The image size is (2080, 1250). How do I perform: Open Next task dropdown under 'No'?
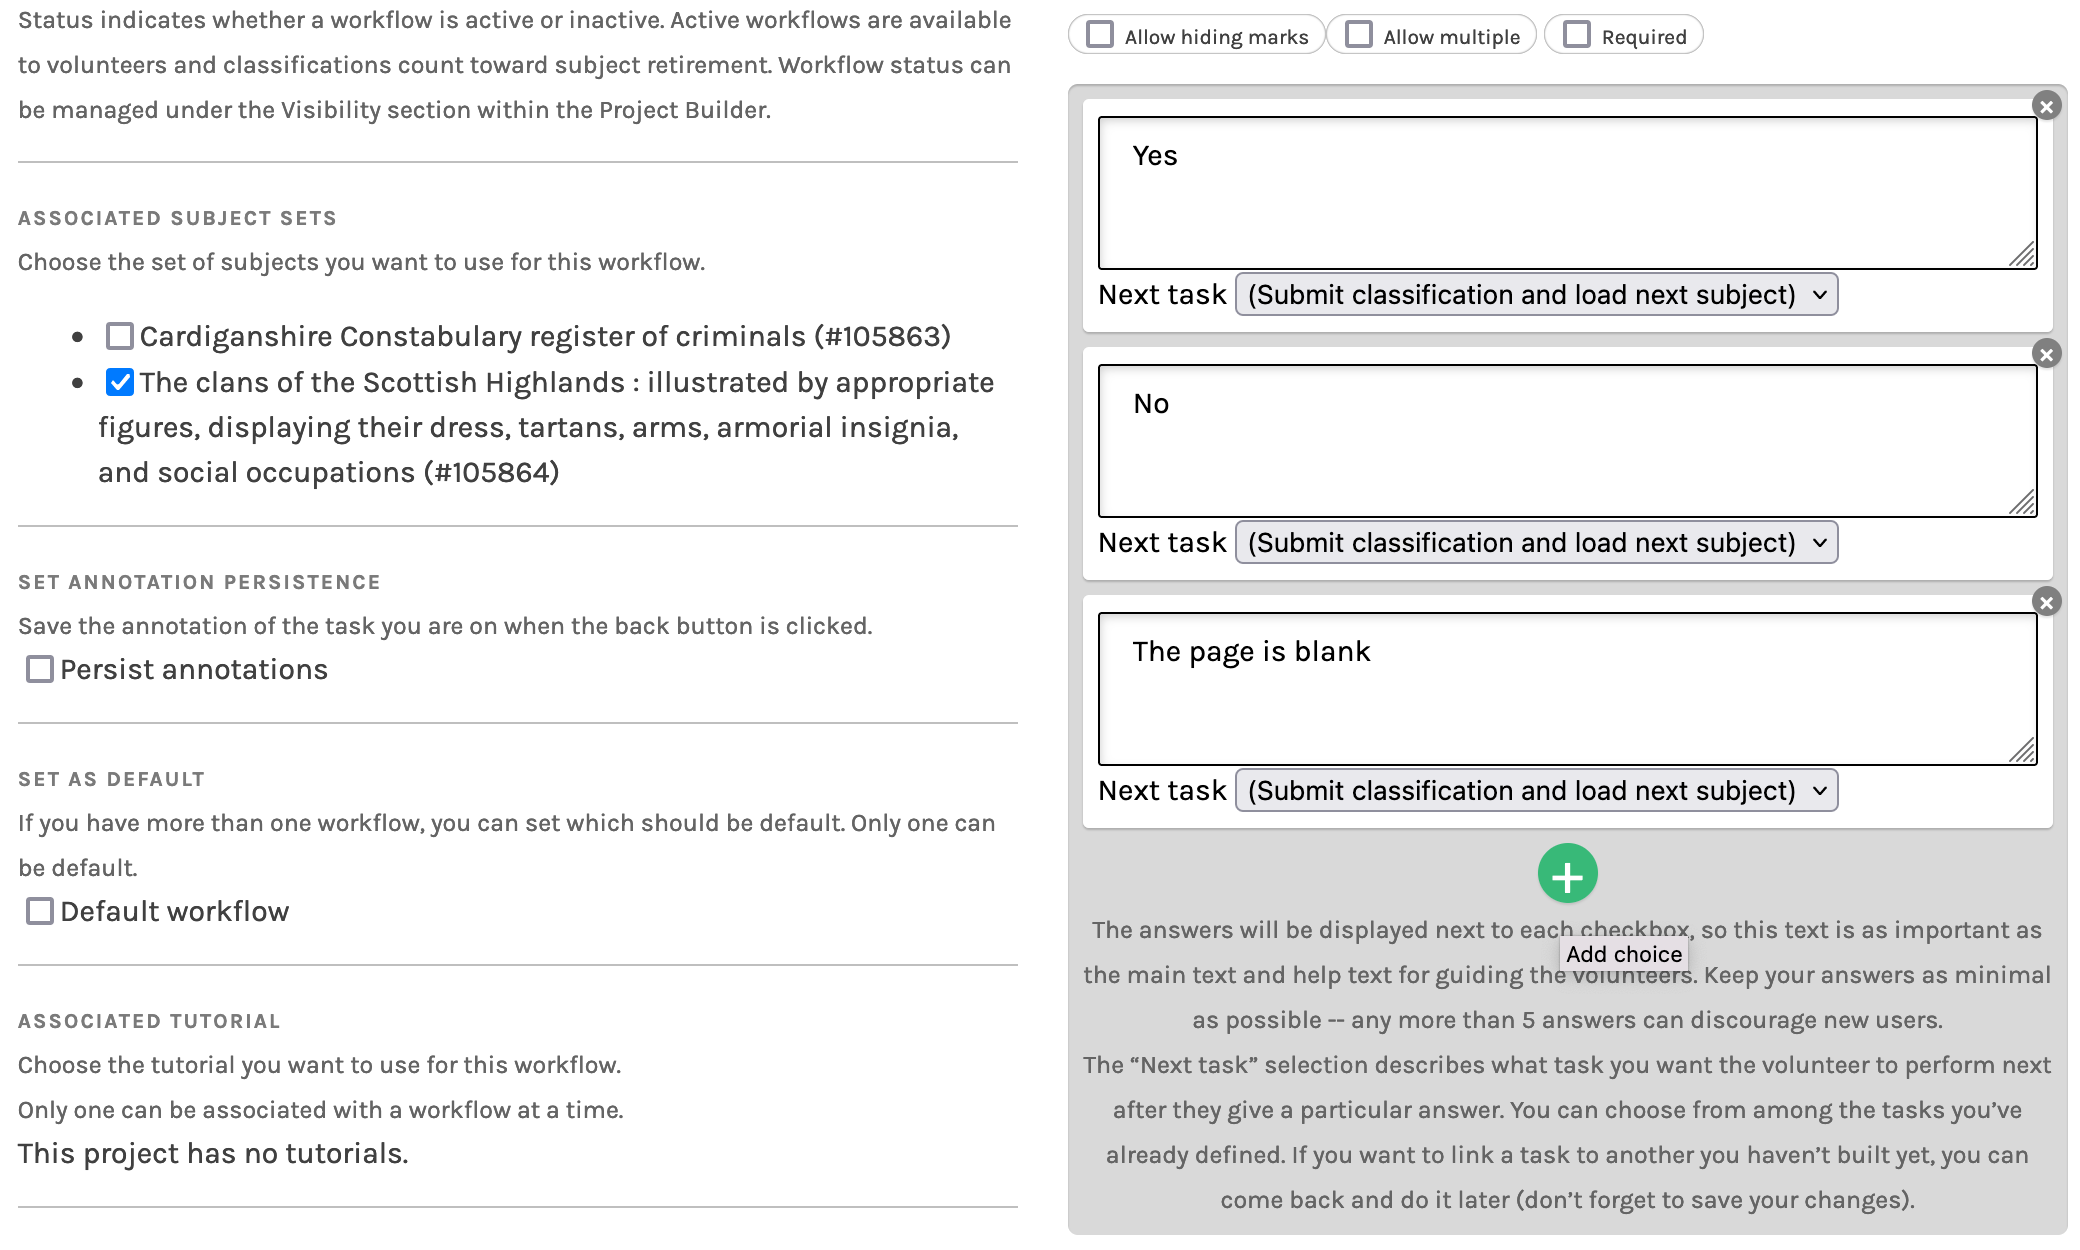1537,543
